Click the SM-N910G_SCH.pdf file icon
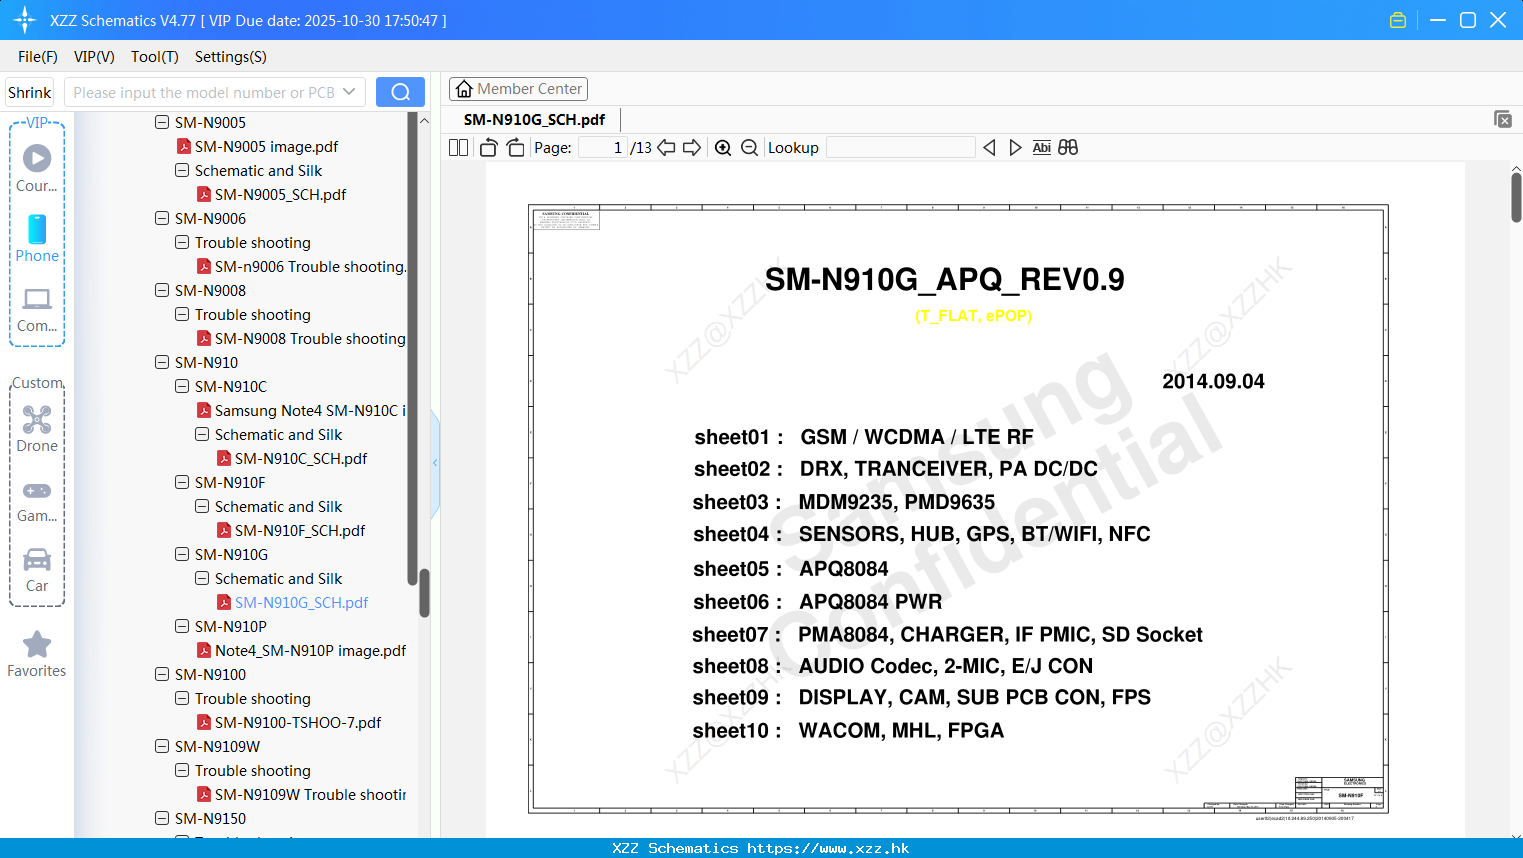Viewport: 1523px width, 858px height. (x=224, y=602)
